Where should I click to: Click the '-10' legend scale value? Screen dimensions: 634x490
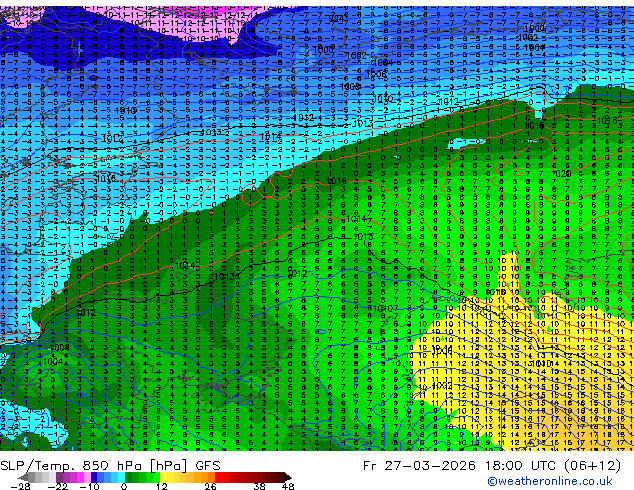click(89, 486)
